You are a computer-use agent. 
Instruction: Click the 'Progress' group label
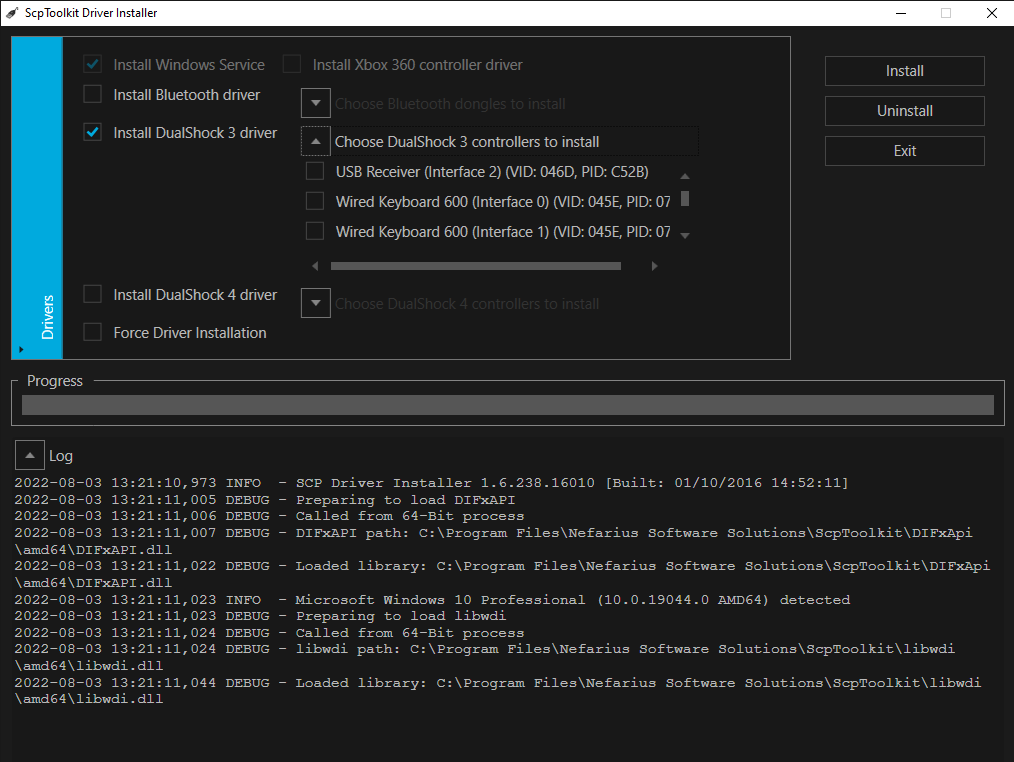coord(55,381)
